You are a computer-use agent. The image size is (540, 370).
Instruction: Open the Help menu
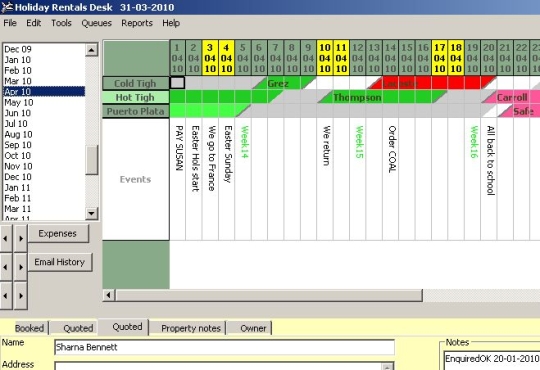click(171, 23)
